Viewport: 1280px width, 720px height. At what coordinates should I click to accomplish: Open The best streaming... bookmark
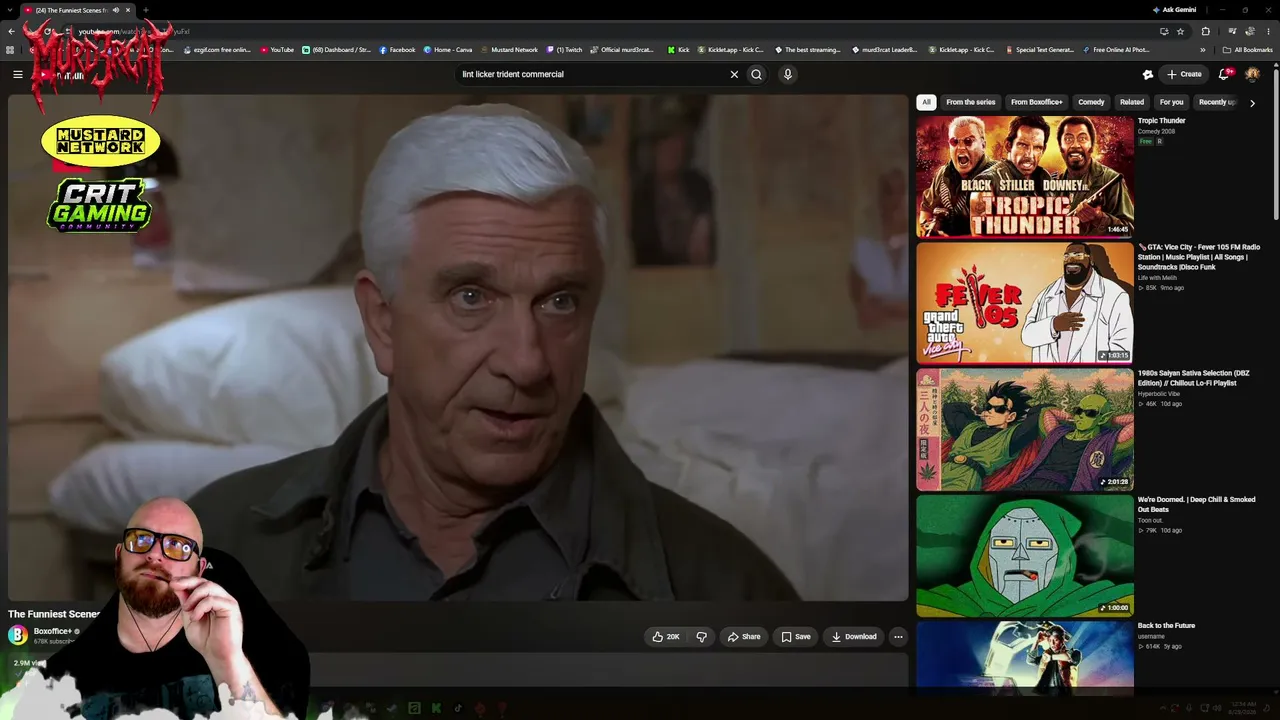coord(807,50)
